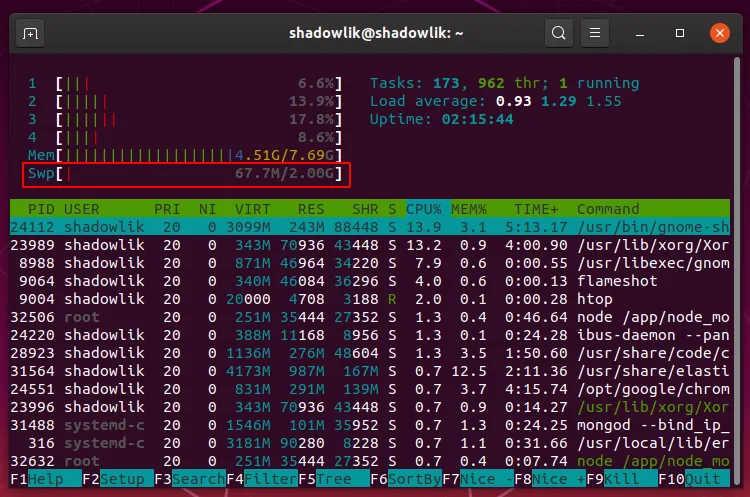Click the Load average line

496,101
